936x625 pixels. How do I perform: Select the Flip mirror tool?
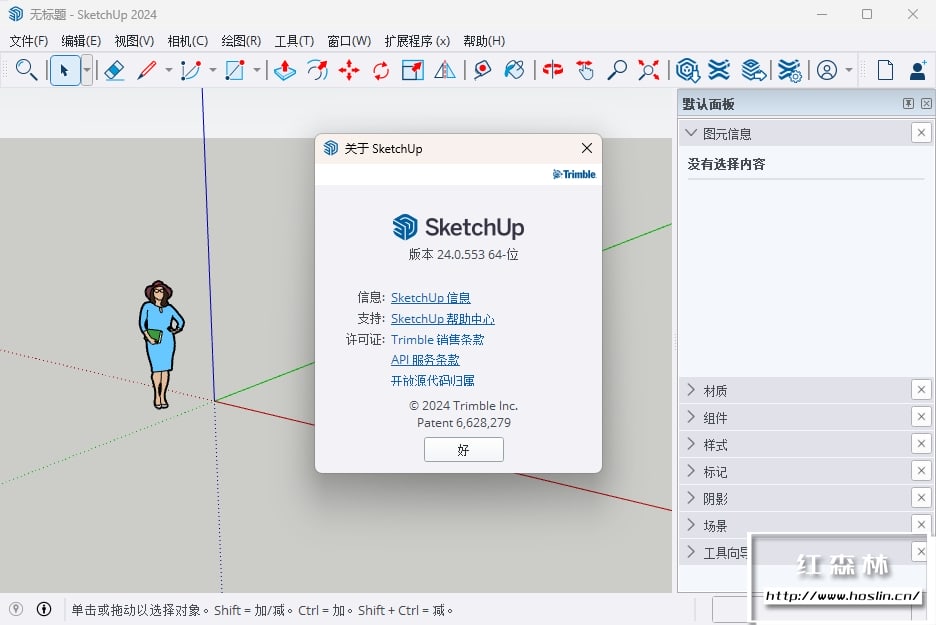pos(445,70)
